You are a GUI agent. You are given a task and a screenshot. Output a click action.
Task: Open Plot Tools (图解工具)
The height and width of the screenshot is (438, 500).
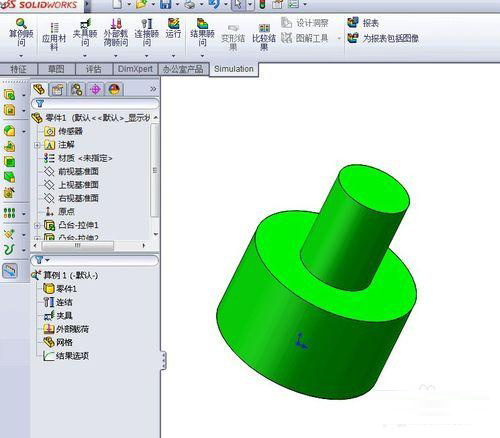coord(305,38)
